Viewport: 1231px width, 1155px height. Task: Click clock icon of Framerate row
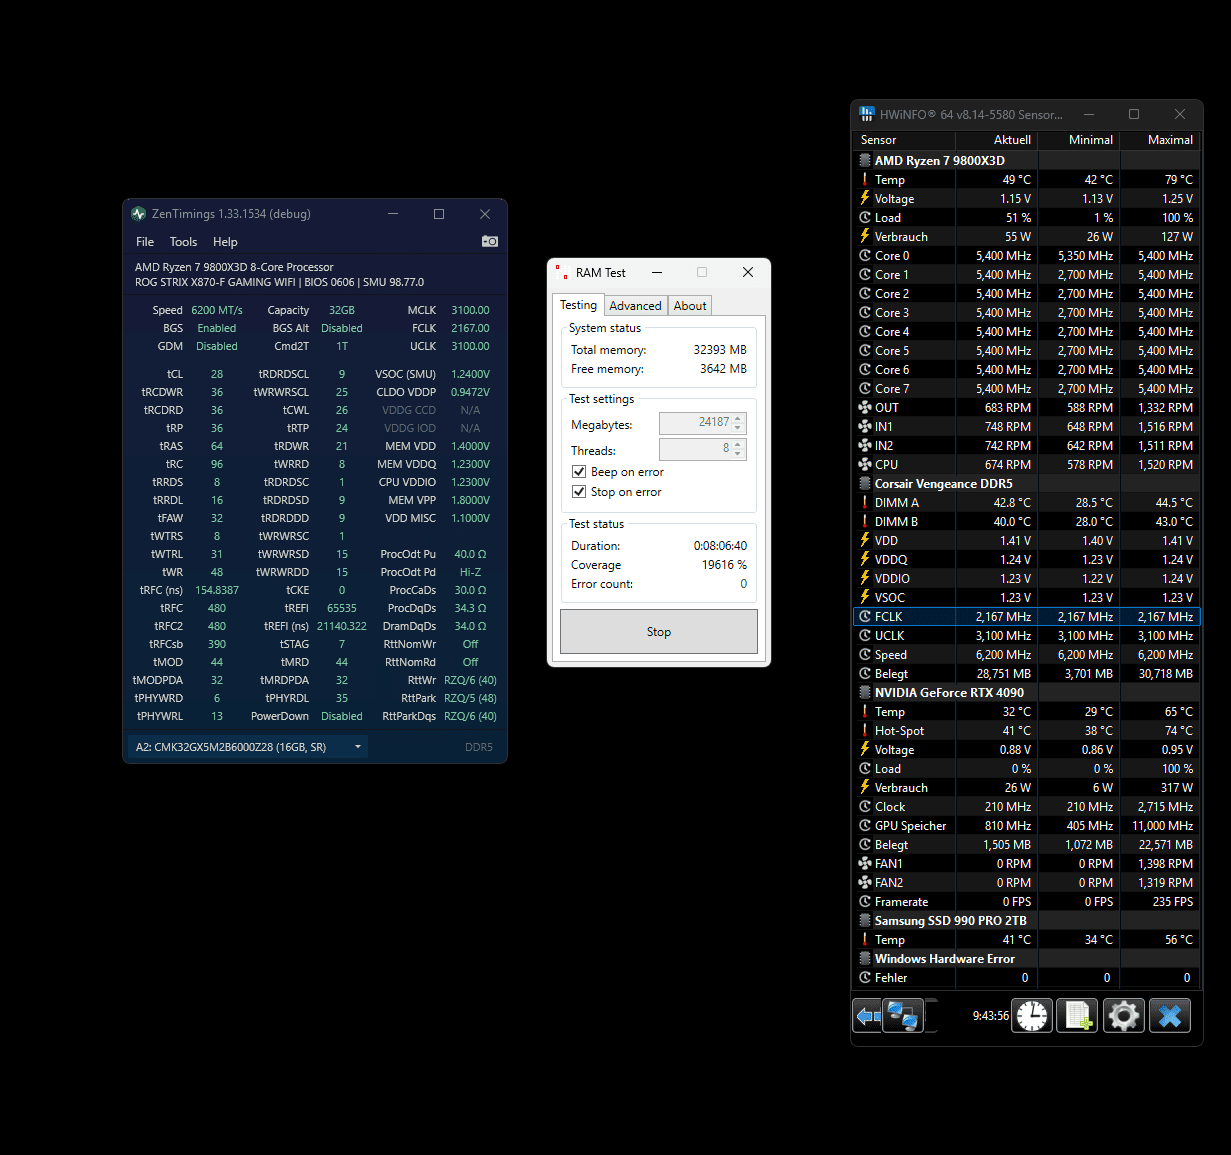click(865, 902)
